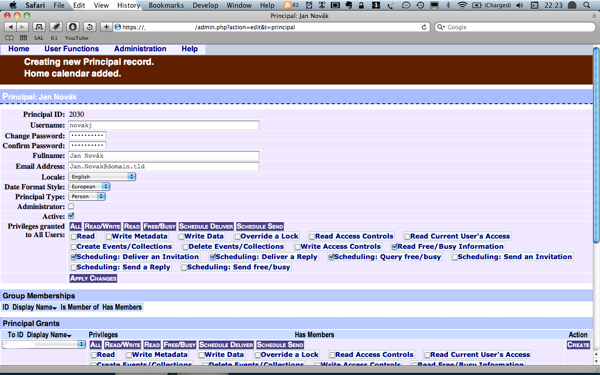Uncheck the Active checkbox
Screen dimensions: 600x375
tap(71, 216)
